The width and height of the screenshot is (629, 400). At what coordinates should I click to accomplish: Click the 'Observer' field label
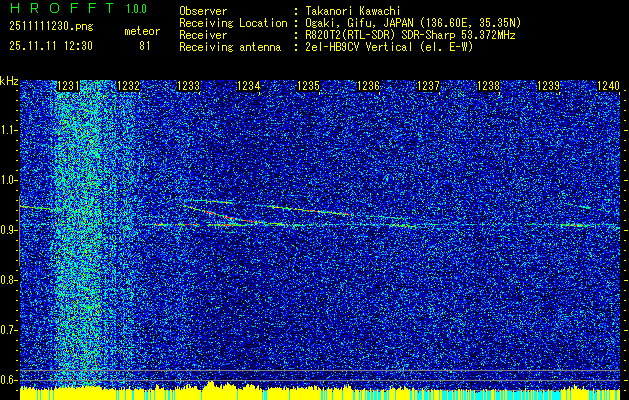click(203, 11)
